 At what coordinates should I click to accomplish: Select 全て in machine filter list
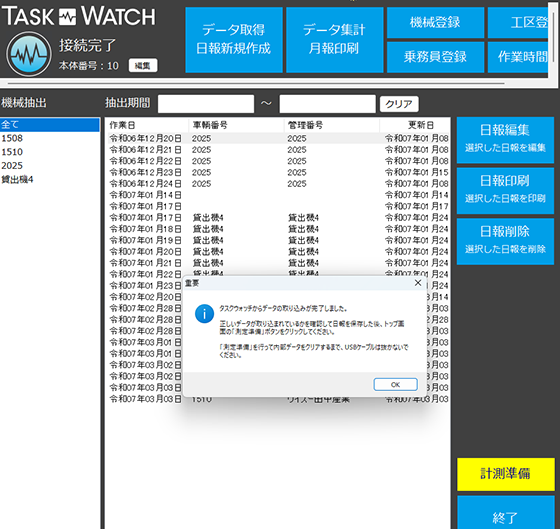[x=50, y=125]
